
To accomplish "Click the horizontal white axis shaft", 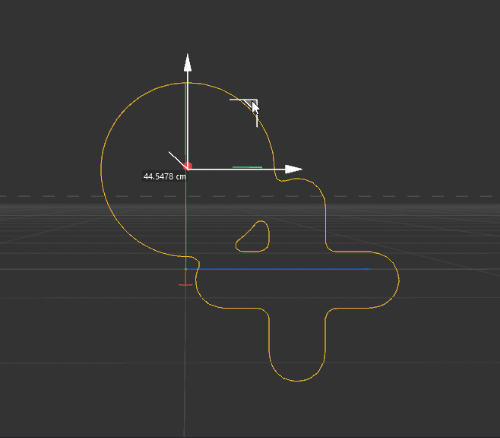I will pos(238,170).
